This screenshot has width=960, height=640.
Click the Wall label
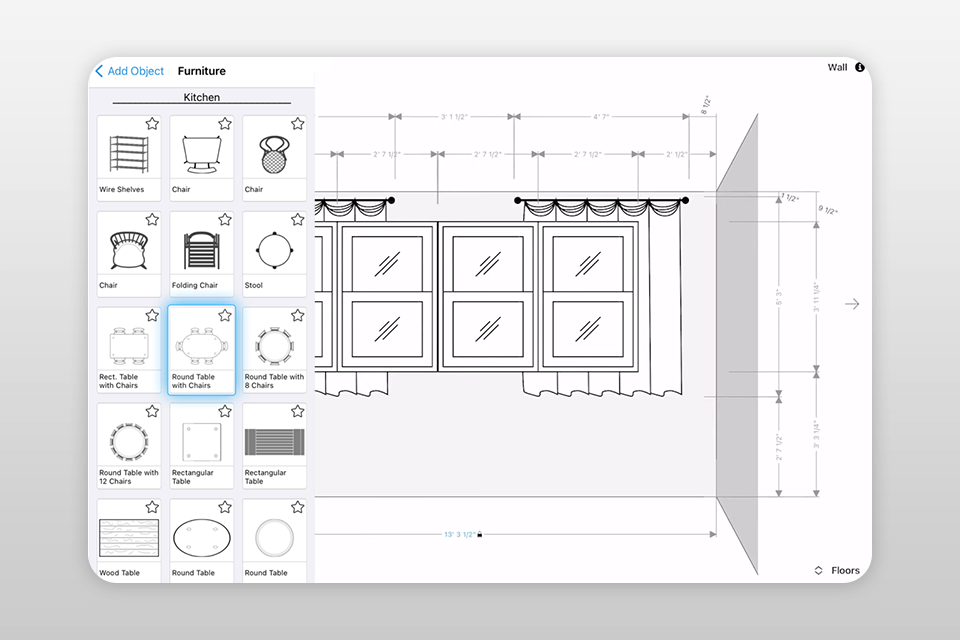837,67
